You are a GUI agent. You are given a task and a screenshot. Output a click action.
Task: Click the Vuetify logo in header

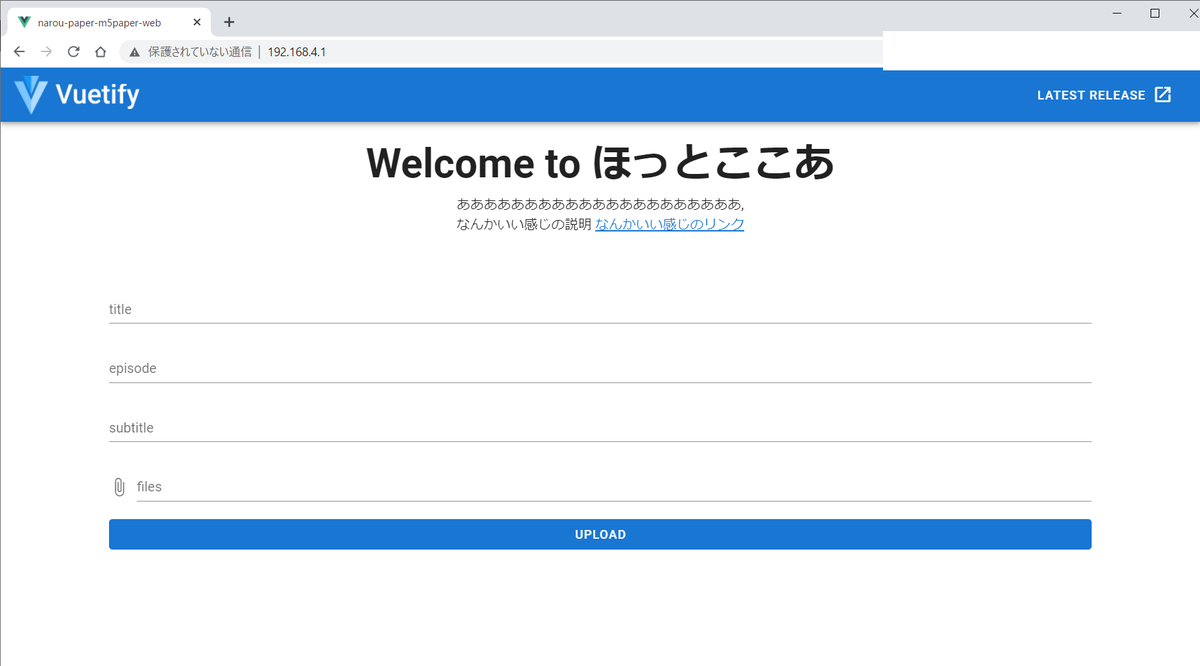click(77, 95)
